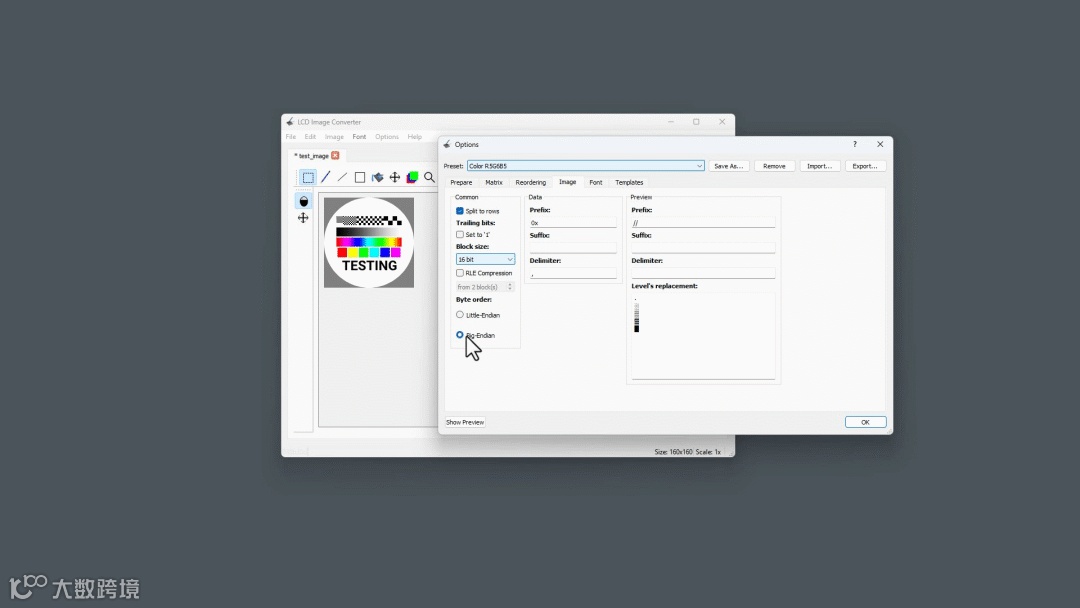1080x608 pixels.
Task: Maximize the LCD Image Converter window
Action: (696, 122)
